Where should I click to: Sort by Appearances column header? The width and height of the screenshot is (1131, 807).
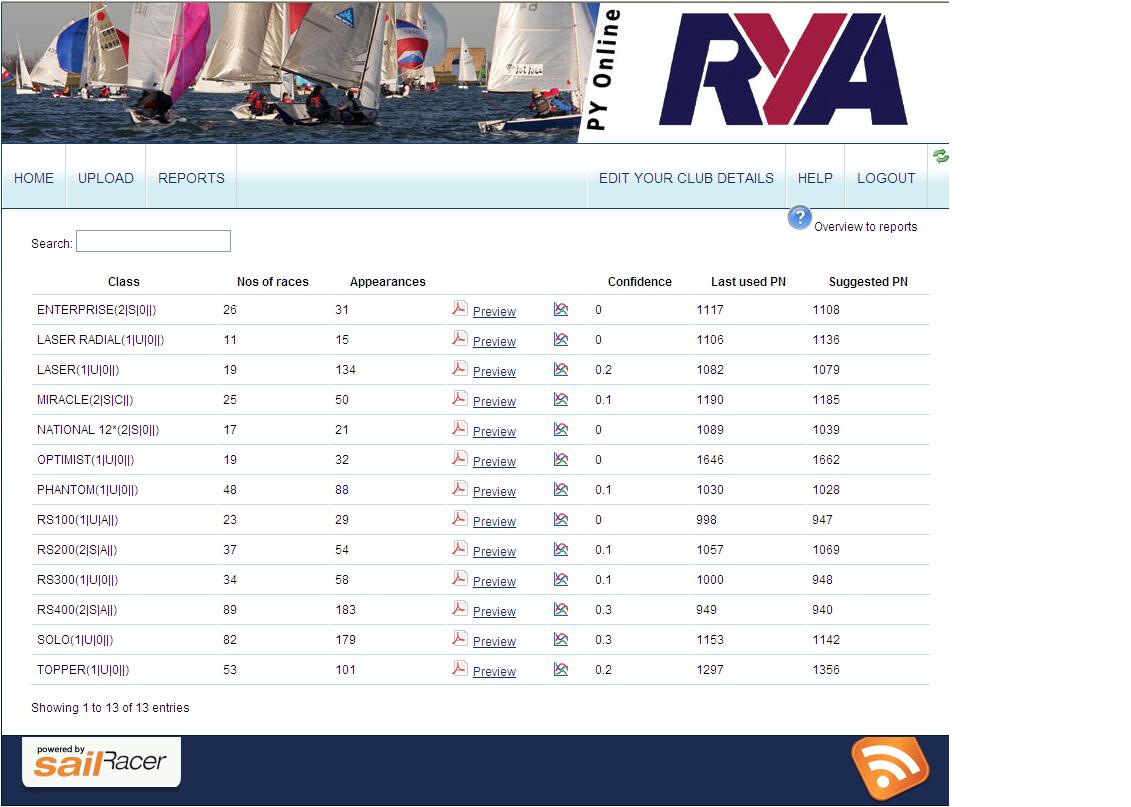click(x=387, y=282)
